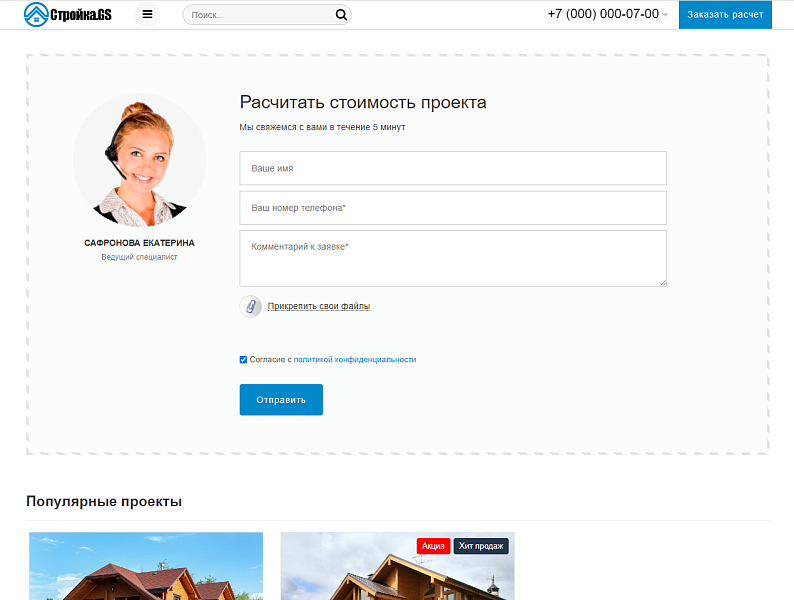794x600 pixels.
Task: Open the first popular project house thumbnail
Action: [x=146, y=570]
